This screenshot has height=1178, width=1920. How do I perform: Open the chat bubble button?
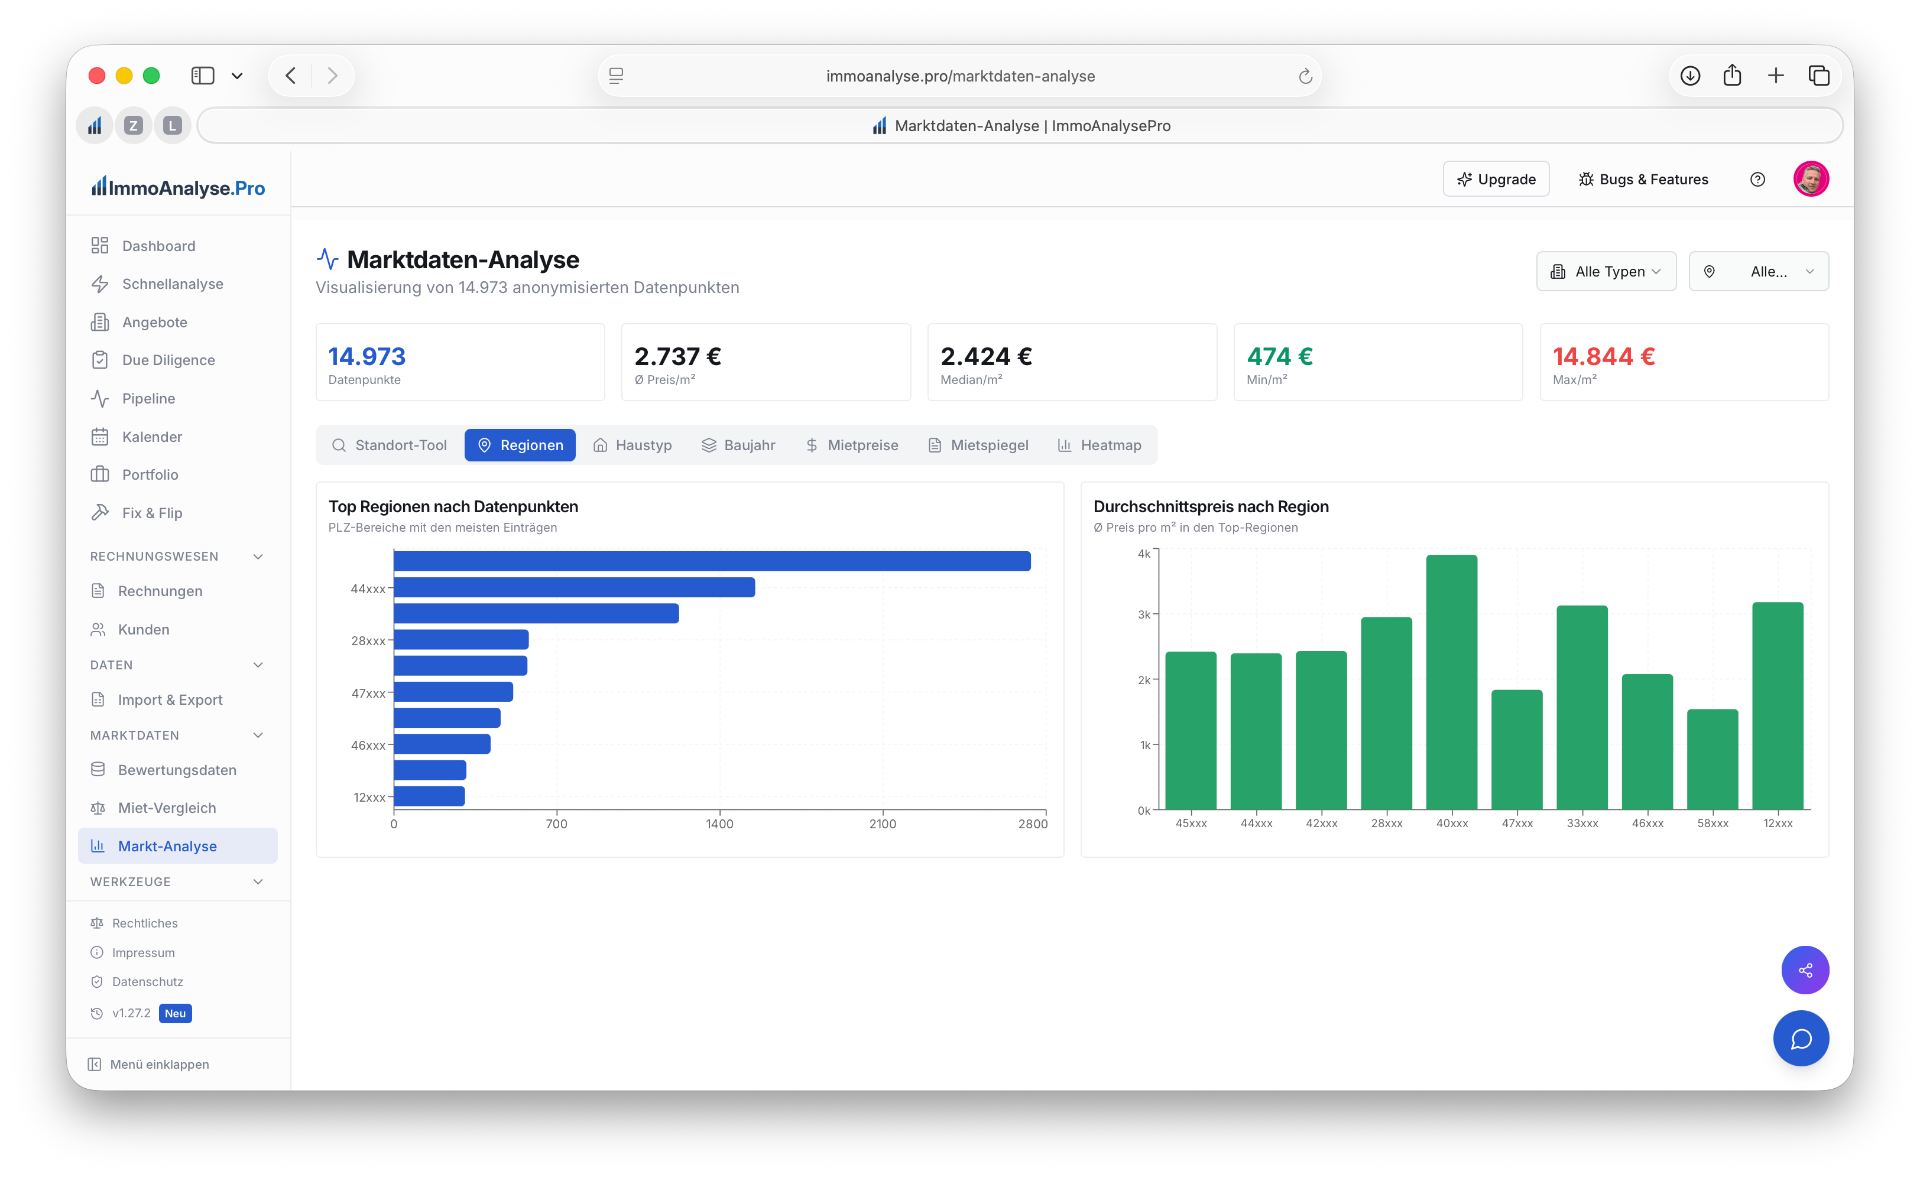coord(1801,1039)
